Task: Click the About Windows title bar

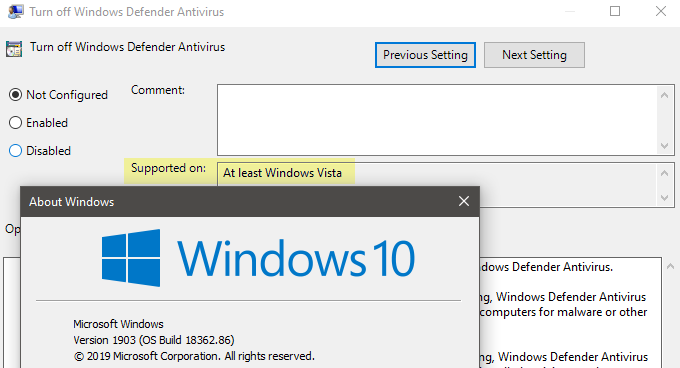Action: point(239,202)
